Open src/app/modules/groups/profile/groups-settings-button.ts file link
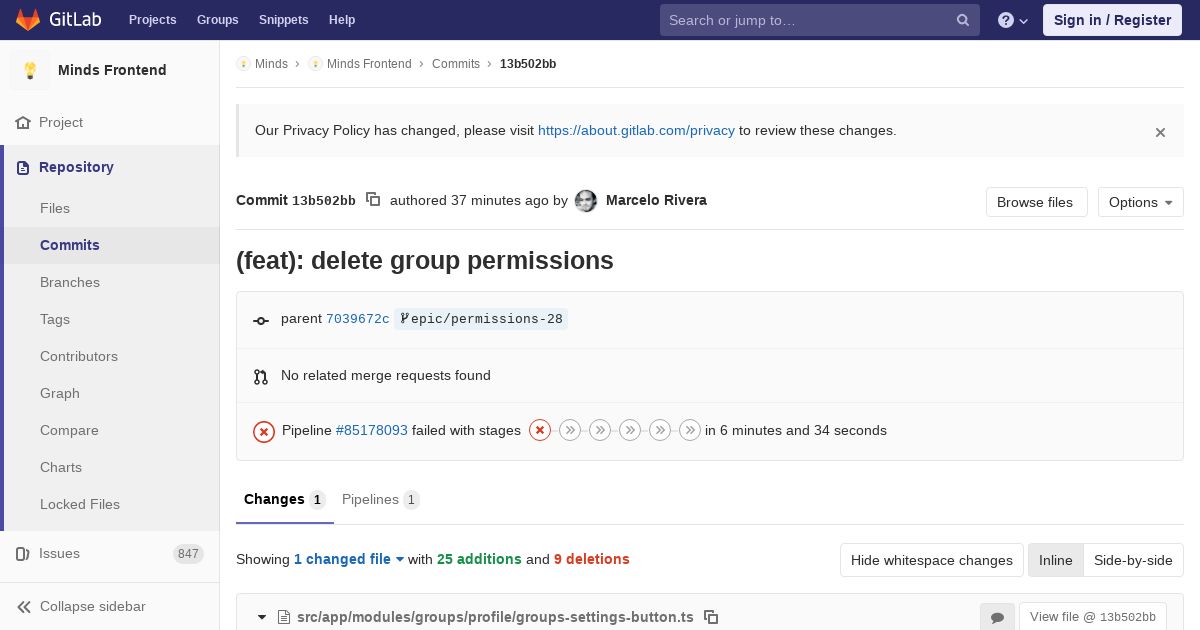 [x=495, y=617]
